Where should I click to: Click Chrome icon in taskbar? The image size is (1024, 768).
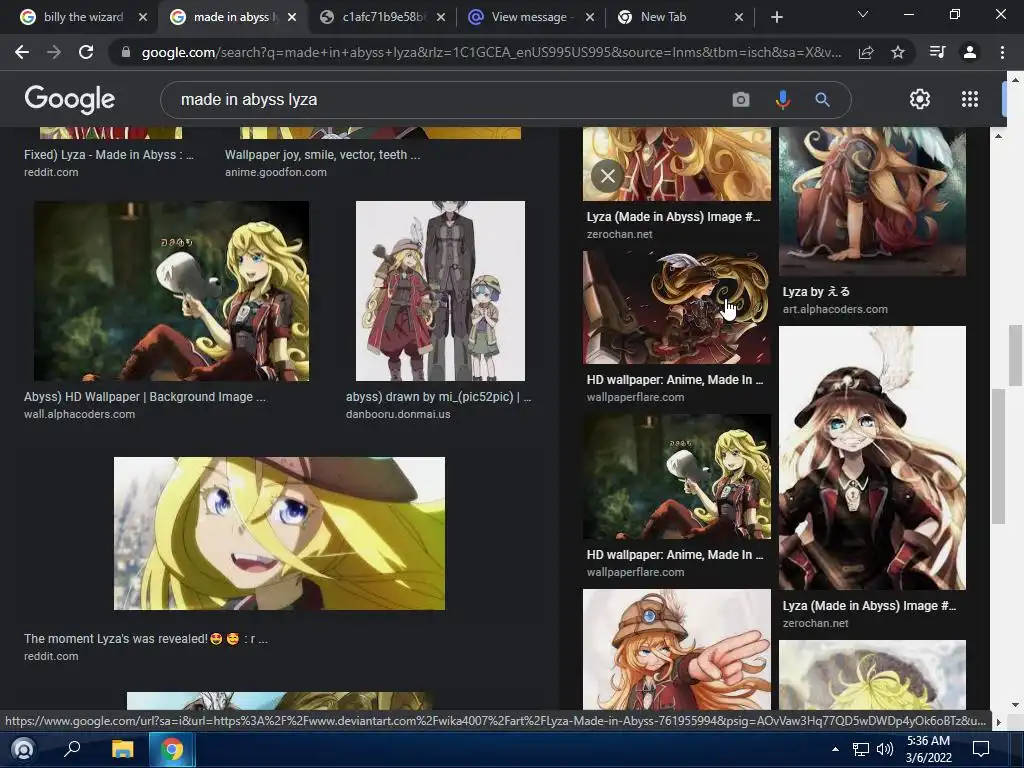tap(172, 749)
